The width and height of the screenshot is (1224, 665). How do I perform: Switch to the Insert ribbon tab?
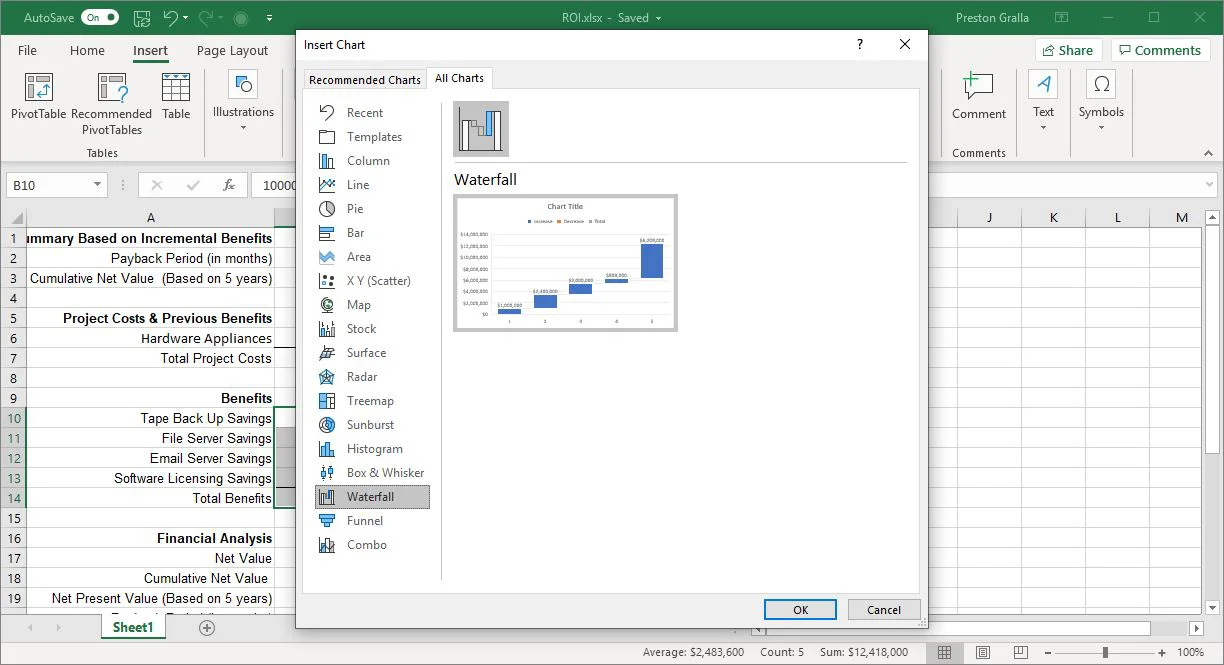[x=151, y=50]
